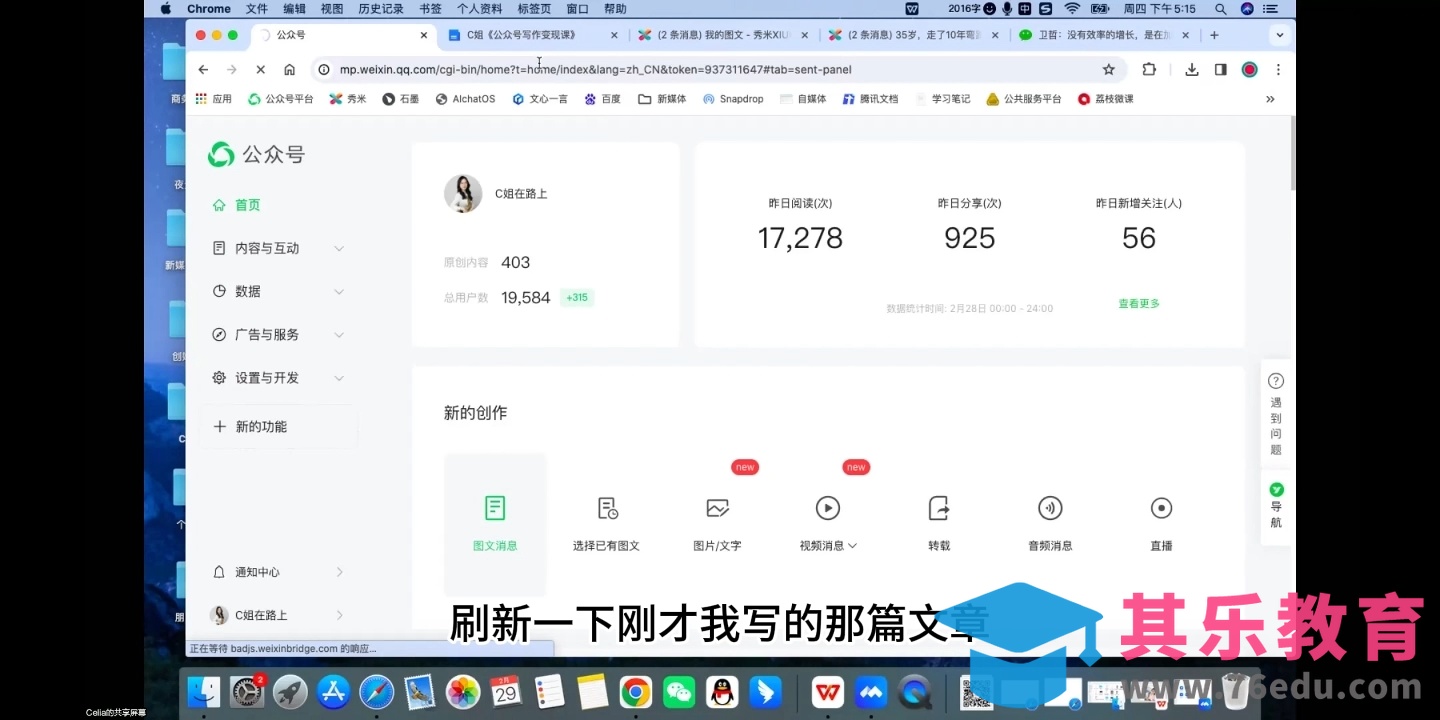Bookmark this page with the star icon

(x=1108, y=70)
